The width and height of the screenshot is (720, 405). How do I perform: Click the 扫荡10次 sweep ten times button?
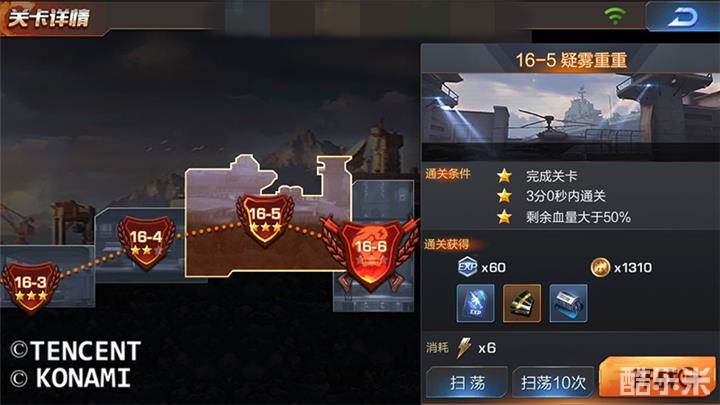[x=553, y=382]
